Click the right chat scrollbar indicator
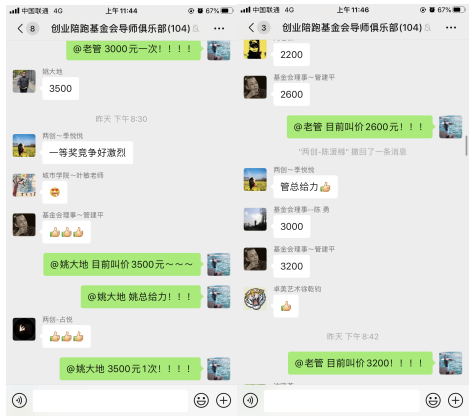Screen dimensions: 473x417 [x=466, y=145]
